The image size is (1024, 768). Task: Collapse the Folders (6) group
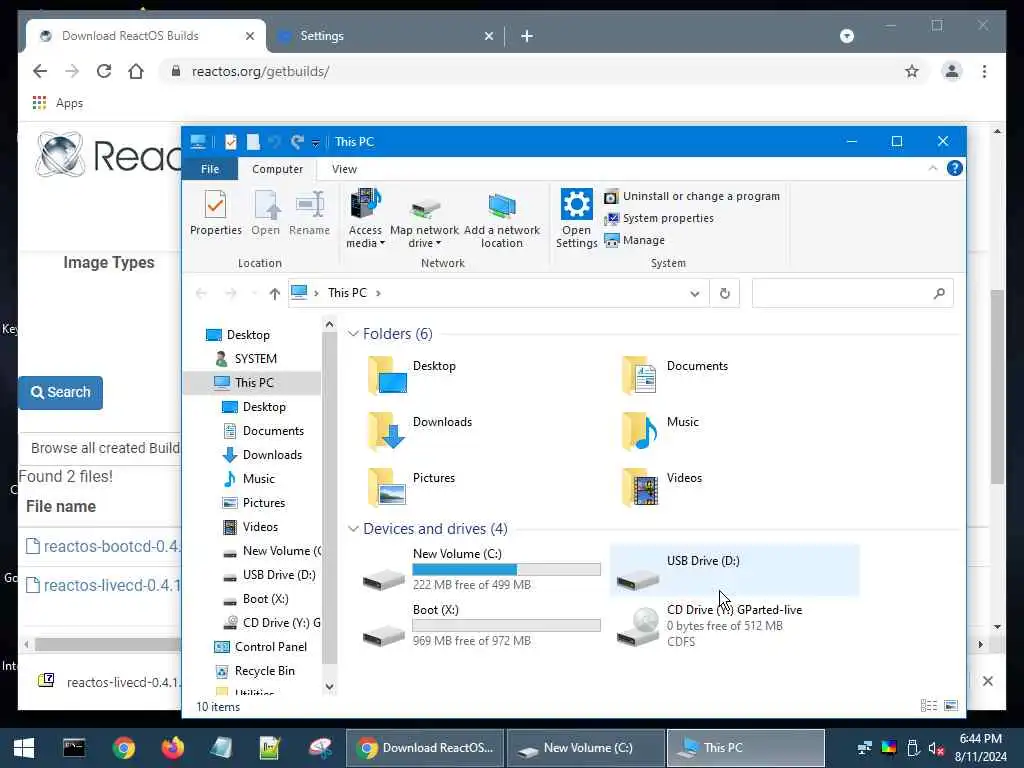(353, 334)
